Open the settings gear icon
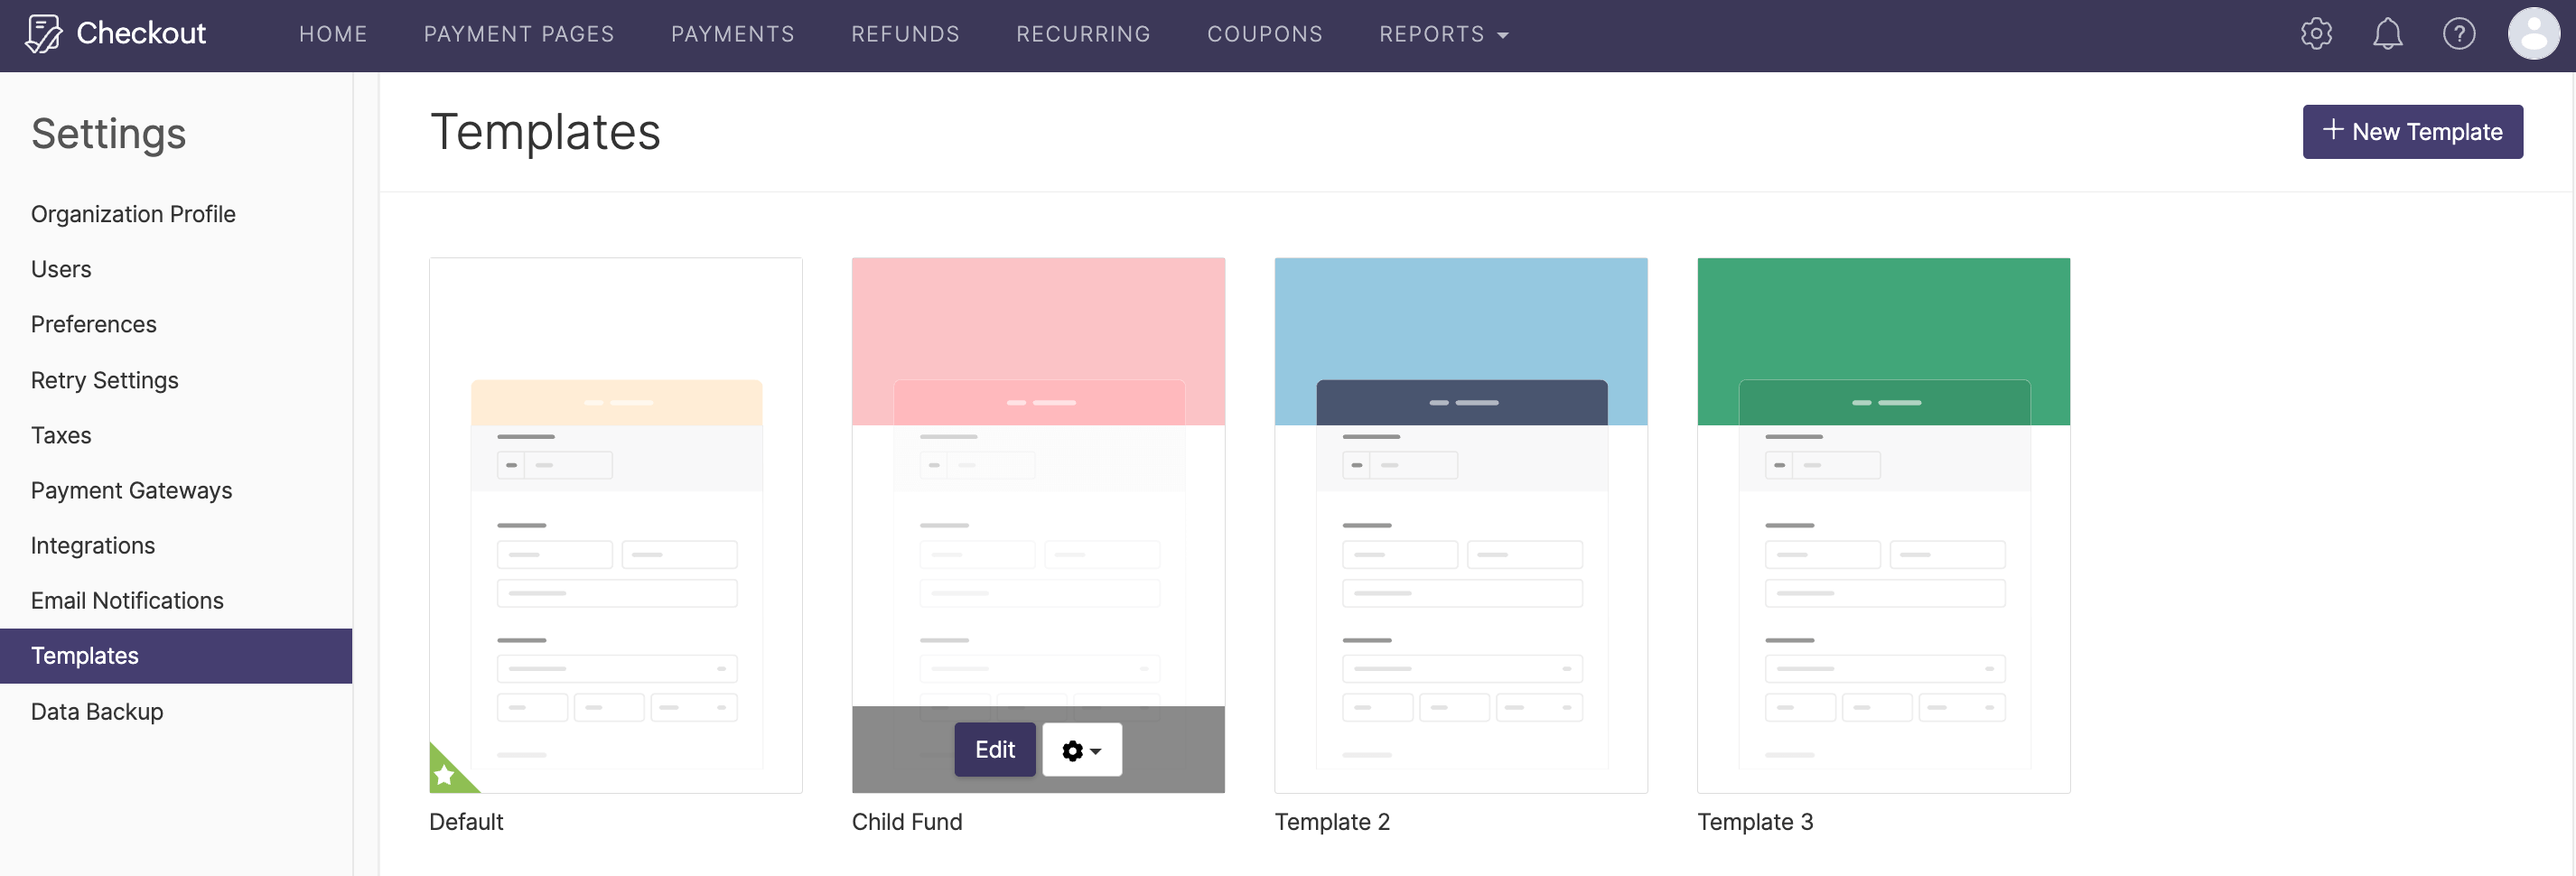Screen dimensions: 2576x876 point(2317,33)
